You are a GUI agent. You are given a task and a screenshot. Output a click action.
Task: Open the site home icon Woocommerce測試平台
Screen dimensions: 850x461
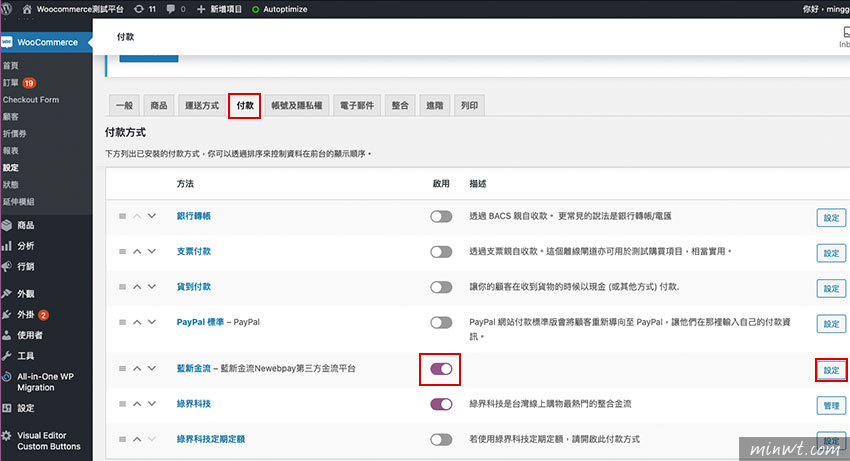pyautogui.click(x=27, y=9)
